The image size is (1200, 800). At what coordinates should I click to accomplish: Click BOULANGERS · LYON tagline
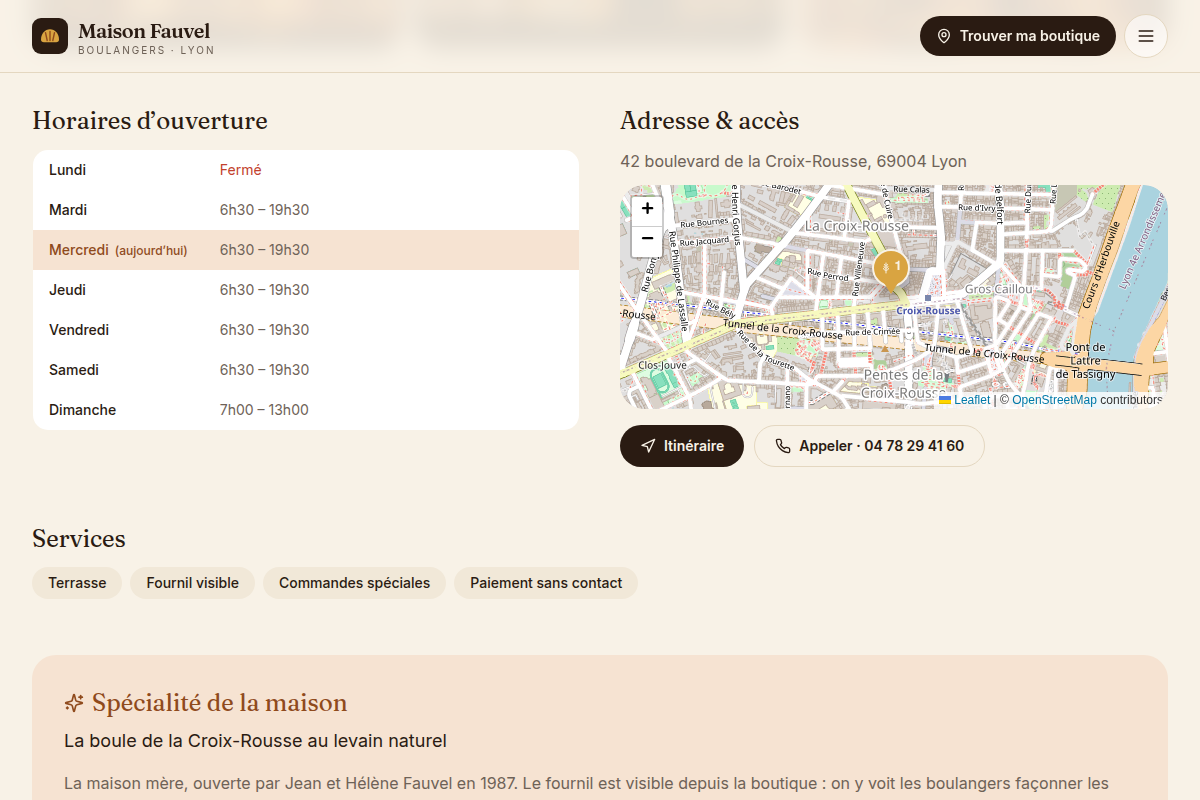[146, 50]
